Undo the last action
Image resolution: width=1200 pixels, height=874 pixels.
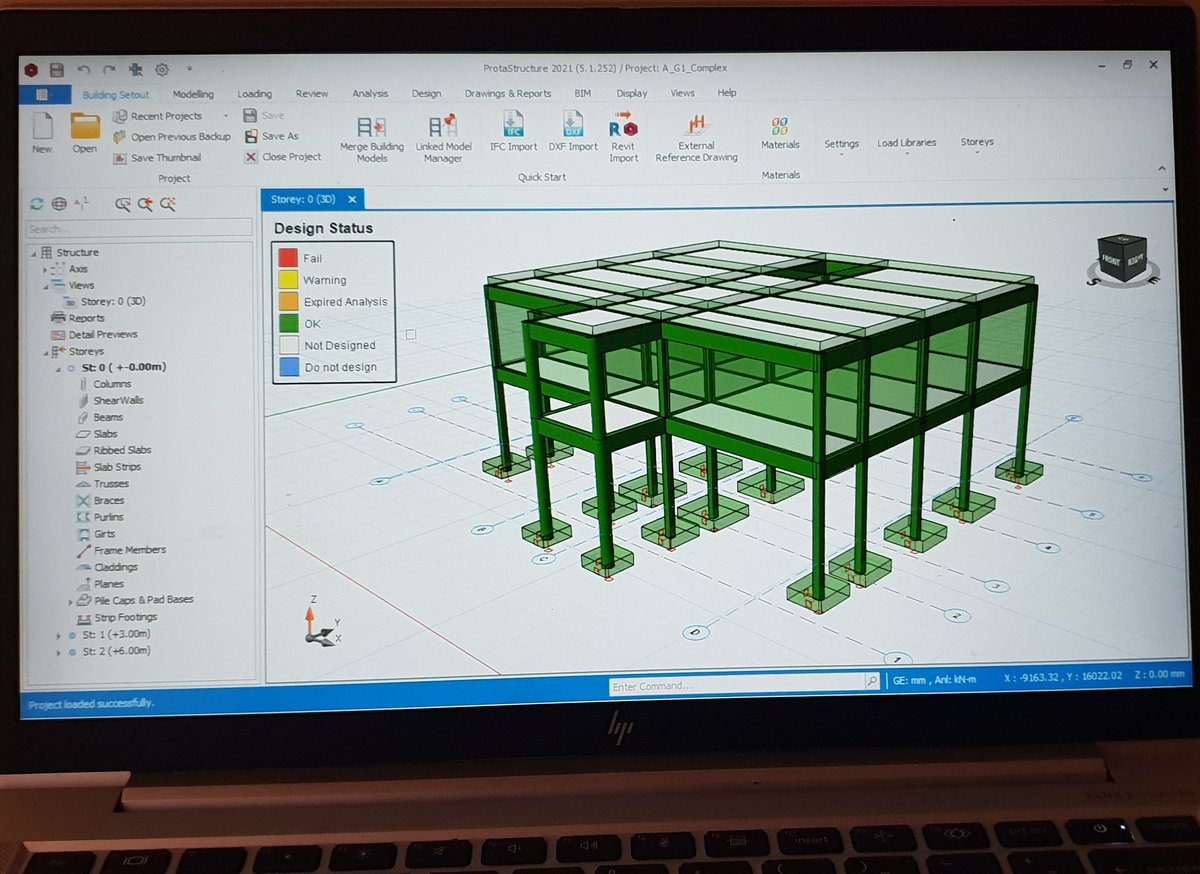click(x=84, y=70)
